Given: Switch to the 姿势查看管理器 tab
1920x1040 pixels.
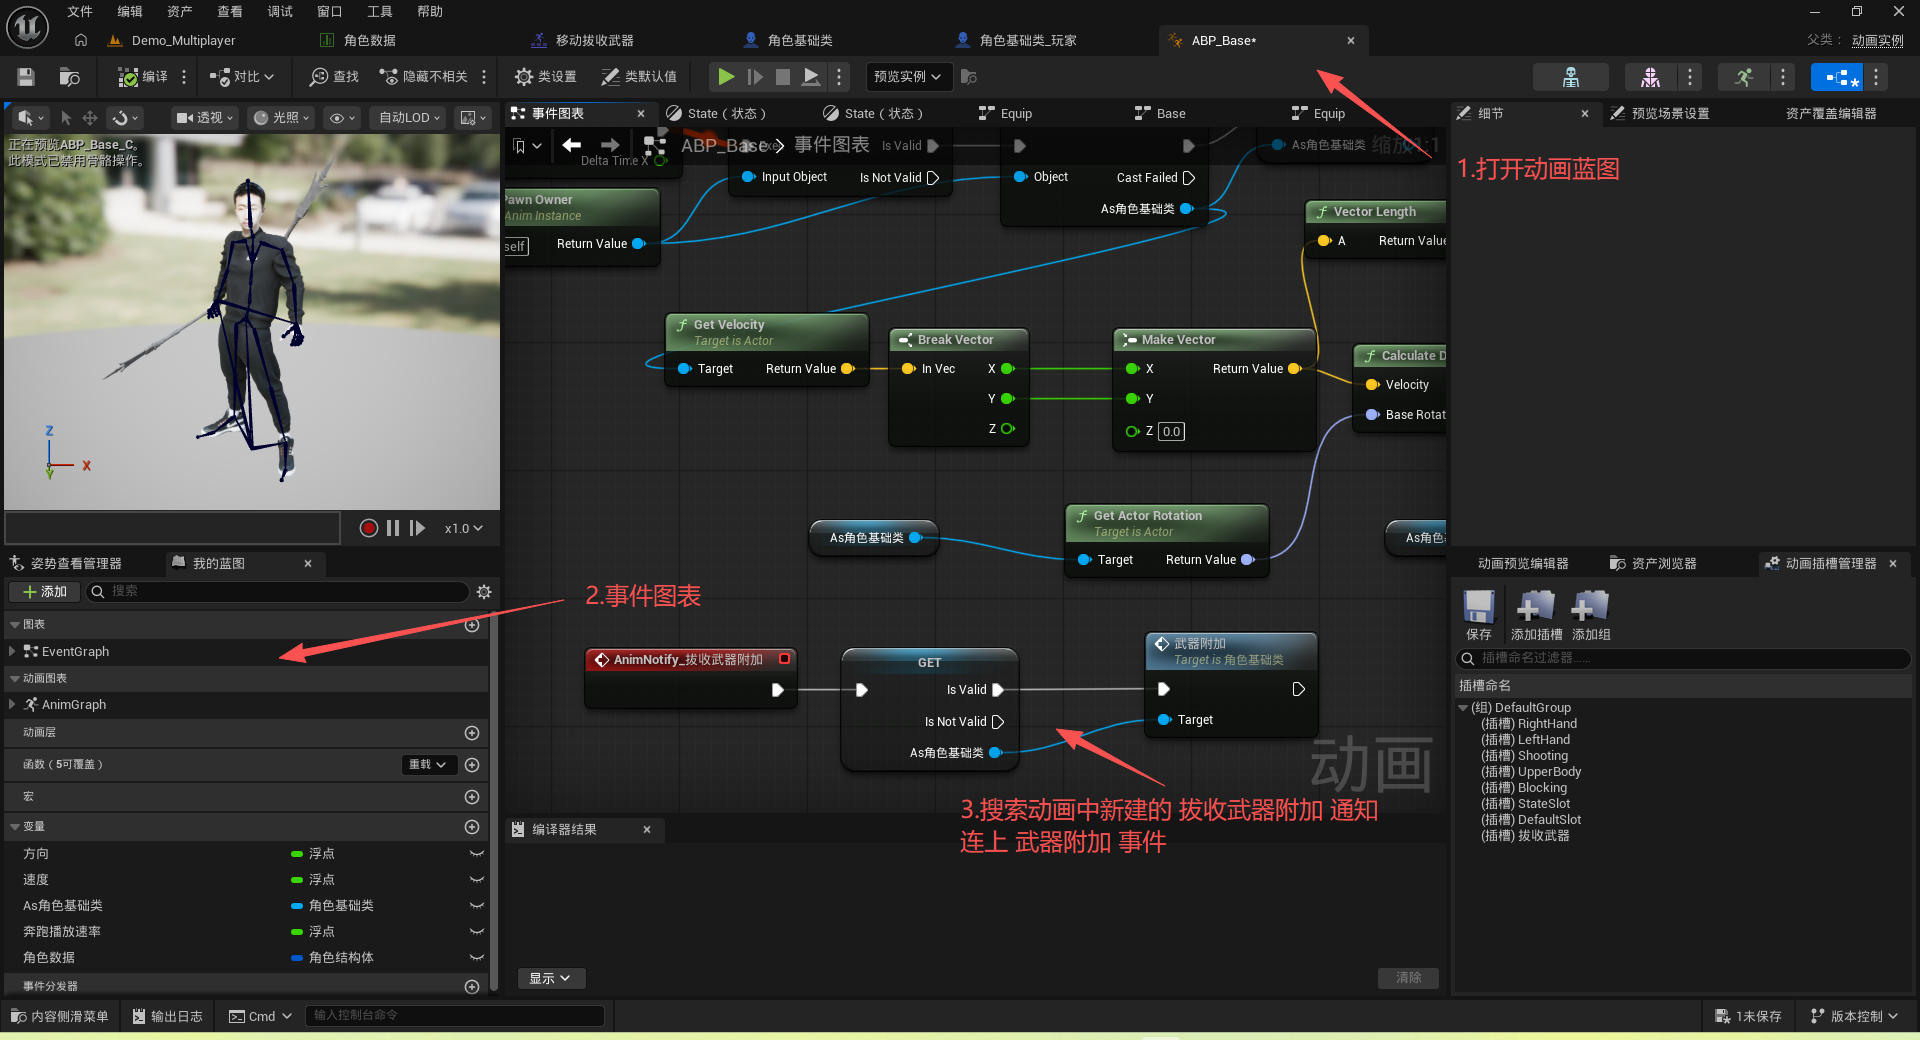Looking at the screenshot, I should pyautogui.click(x=76, y=564).
